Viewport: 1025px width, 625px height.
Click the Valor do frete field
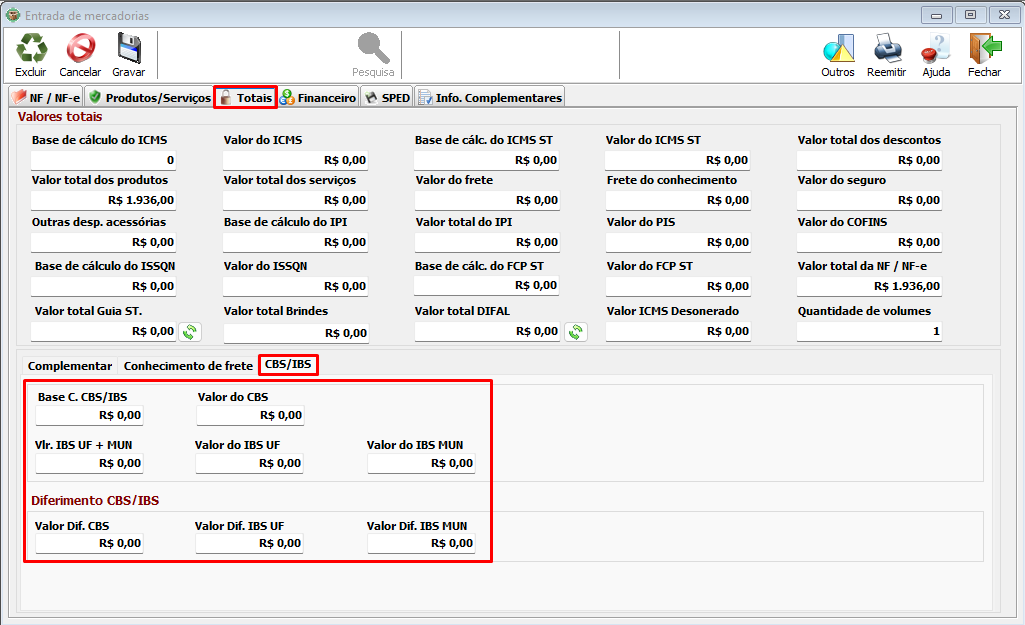pyautogui.click(x=487, y=200)
